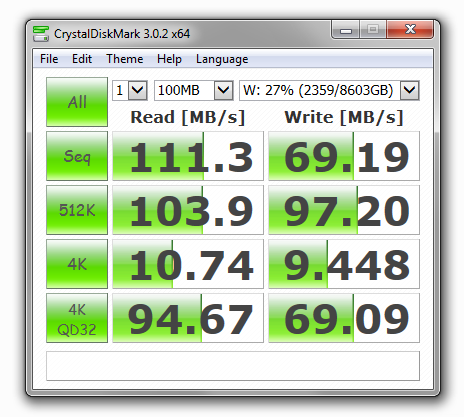Open the File menu
The height and width of the screenshot is (417, 464).
[49, 59]
